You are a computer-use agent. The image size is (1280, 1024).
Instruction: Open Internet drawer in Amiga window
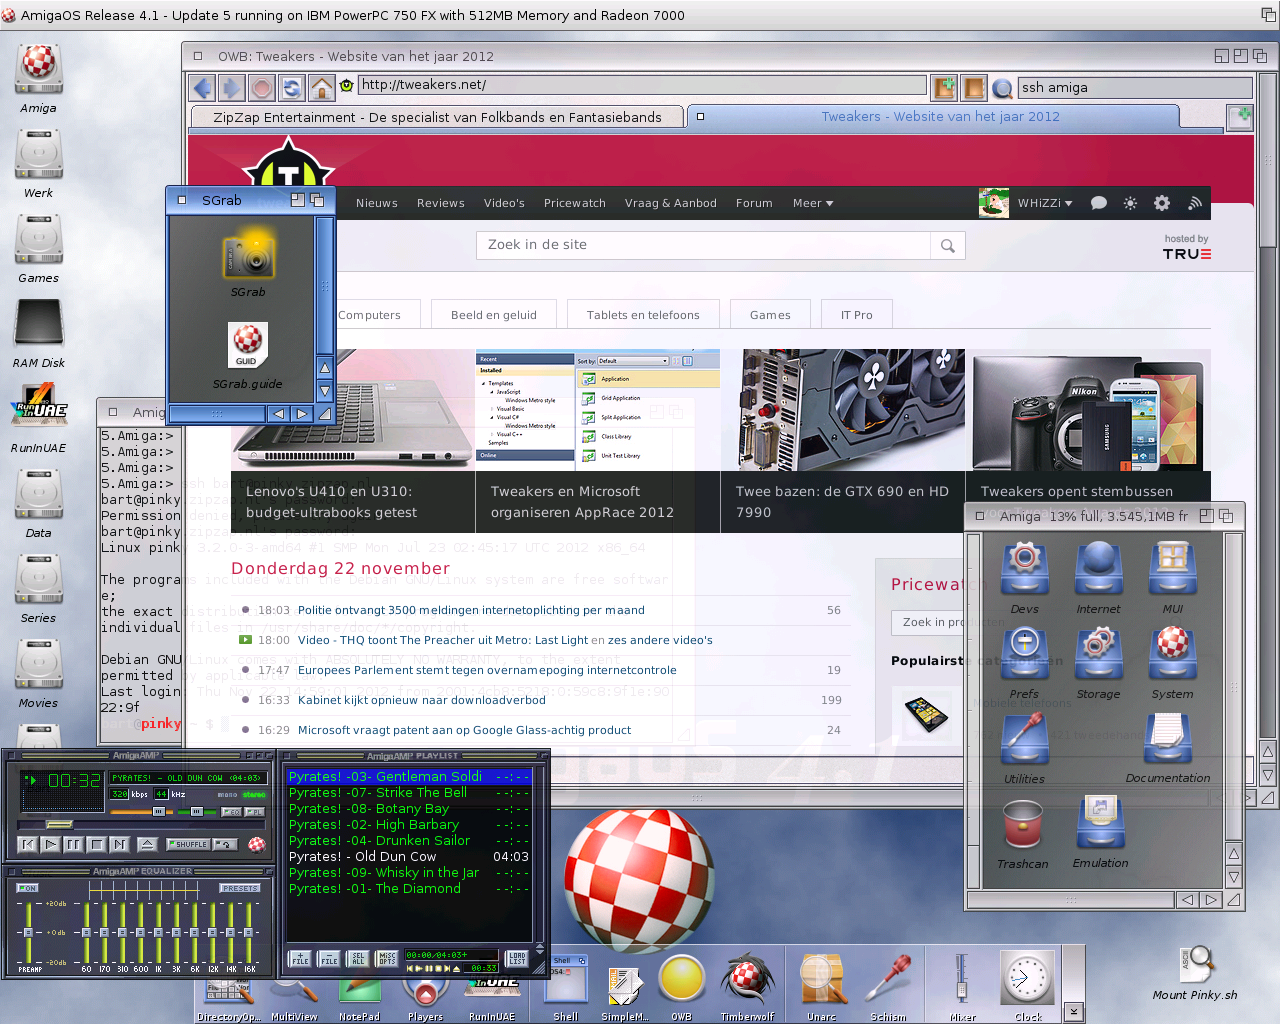coord(1098,568)
